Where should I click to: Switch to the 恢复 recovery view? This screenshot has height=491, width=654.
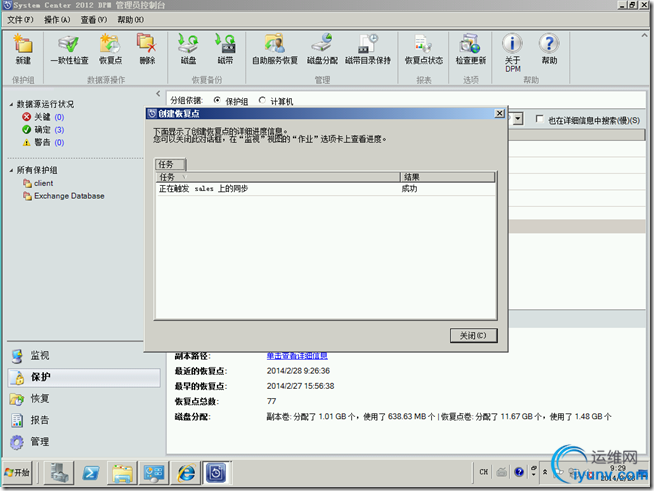(83, 398)
